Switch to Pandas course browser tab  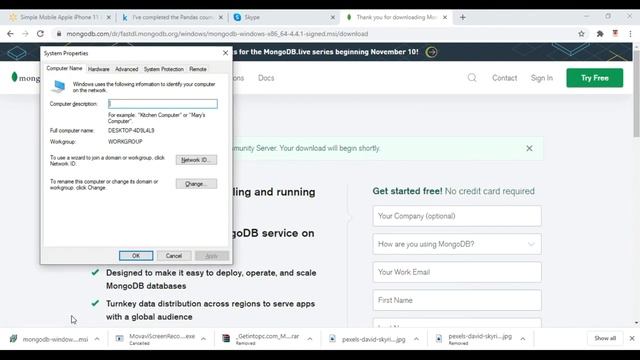coord(171,17)
